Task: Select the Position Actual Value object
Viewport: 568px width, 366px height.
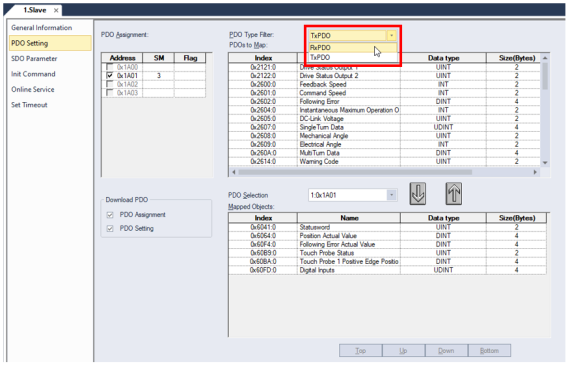Action: [x=387, y=236]
